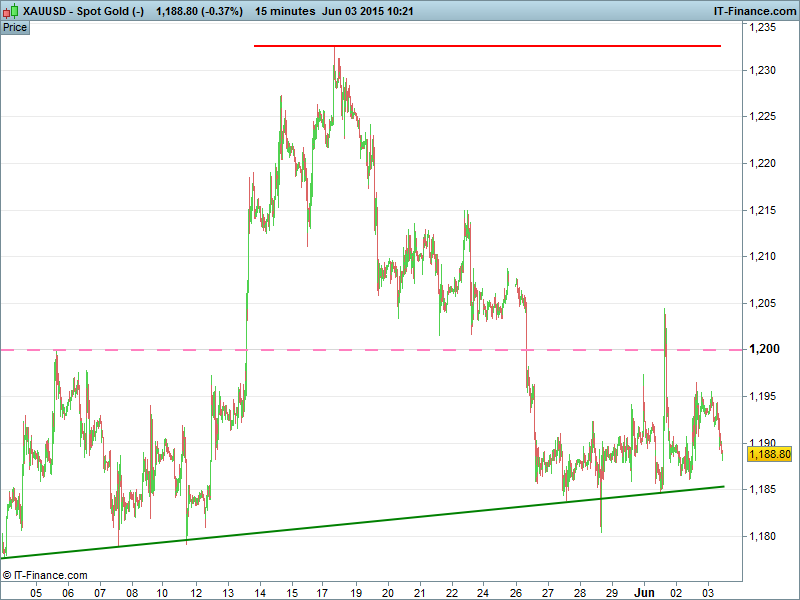800x600 pixels.
Task: Click the 1,188.80 (-0.37%) quote in header
Action: click(x=199, y=11)
